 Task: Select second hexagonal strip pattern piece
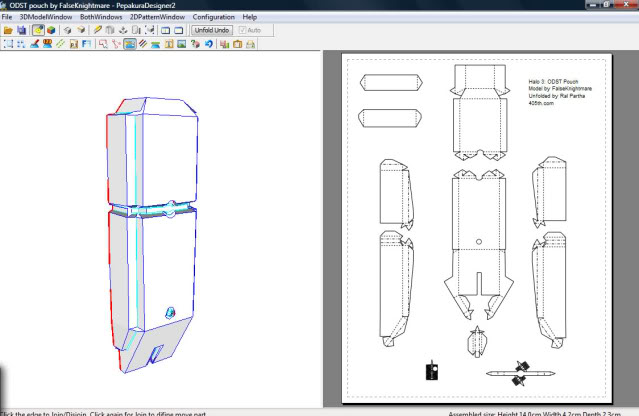(x=390, y=118)
